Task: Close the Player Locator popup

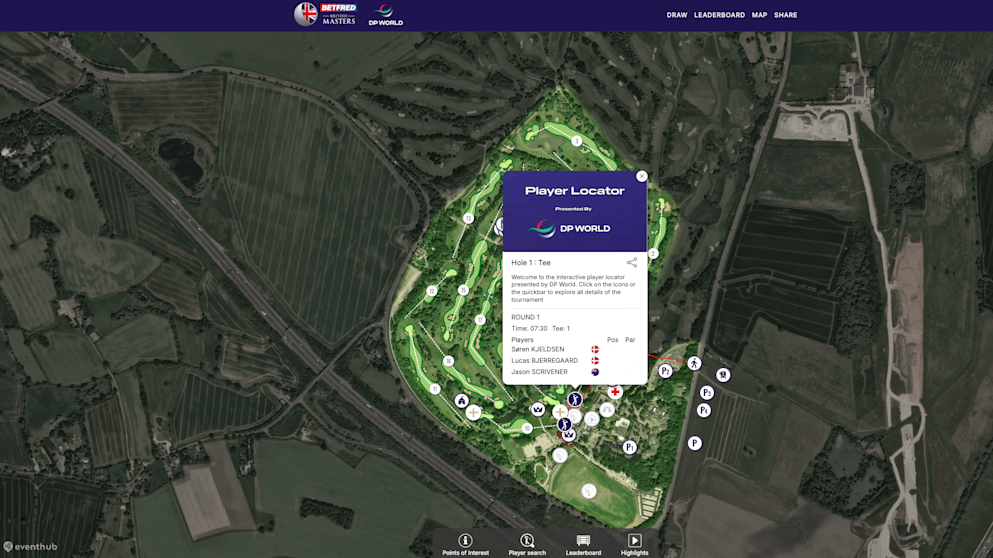Action: [x=642, y=176]
